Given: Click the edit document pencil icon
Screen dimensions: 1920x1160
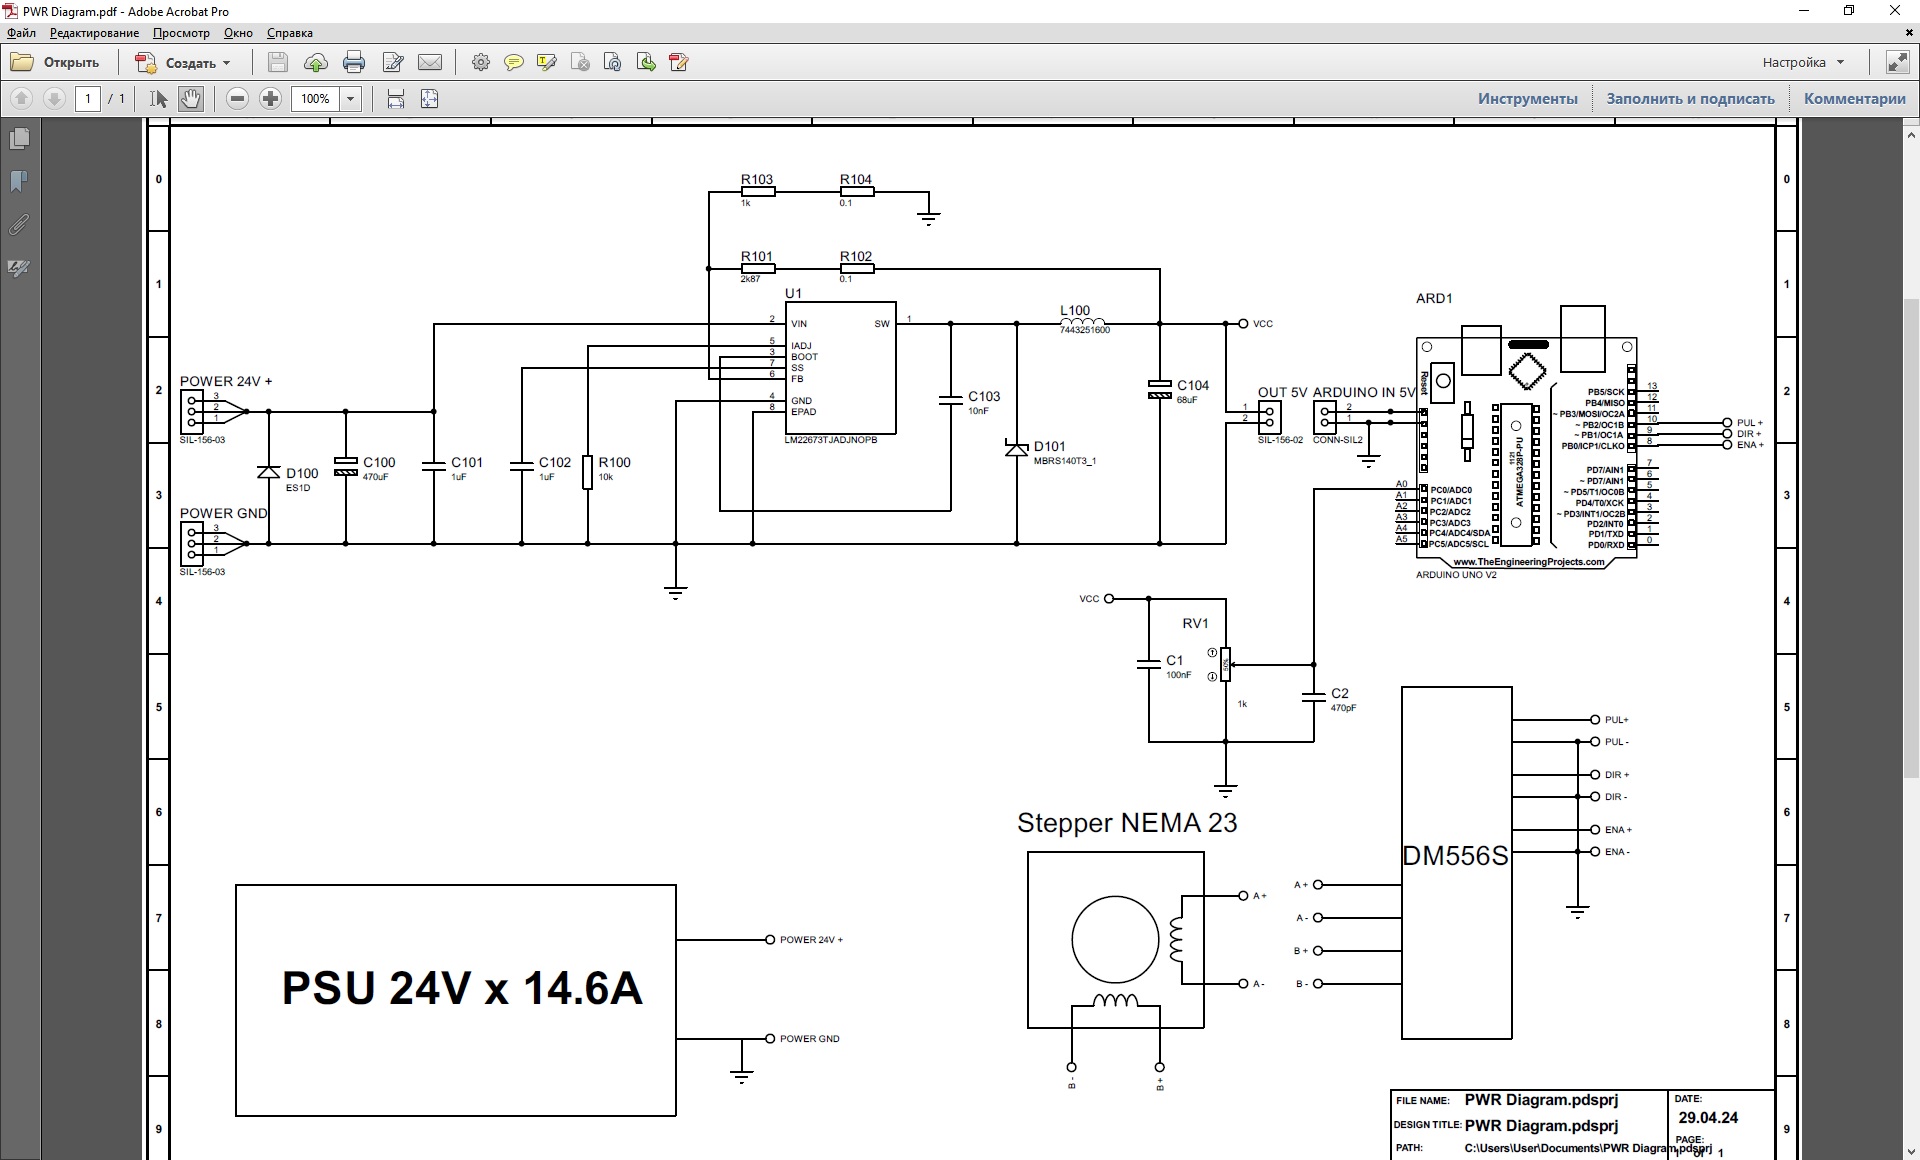Looking at the screenshot, I should click(x=393, y=62).
